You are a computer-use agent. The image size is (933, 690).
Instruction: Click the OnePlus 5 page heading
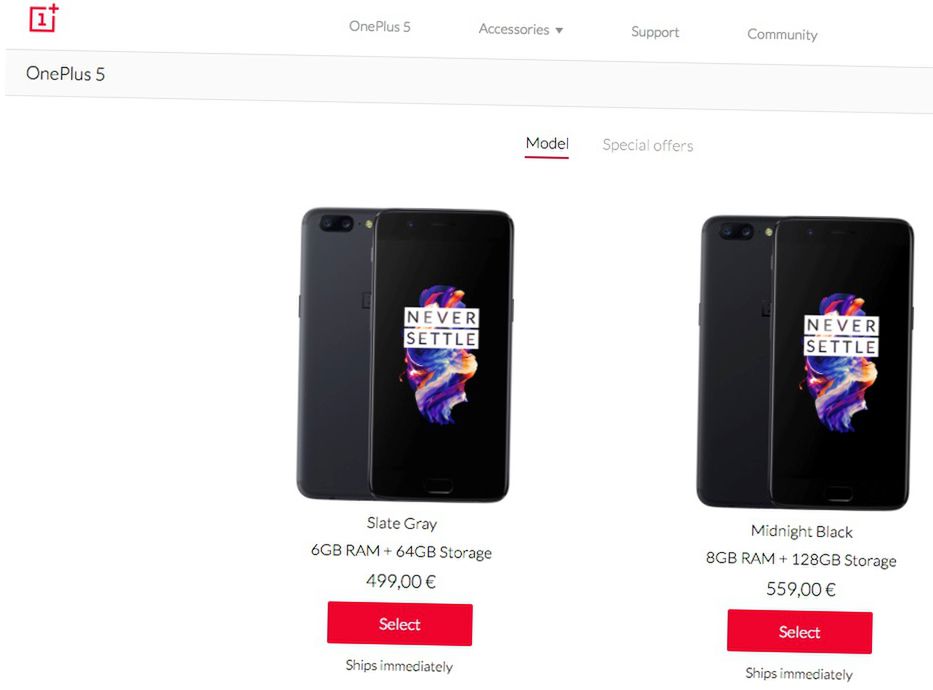click(66, 74)
